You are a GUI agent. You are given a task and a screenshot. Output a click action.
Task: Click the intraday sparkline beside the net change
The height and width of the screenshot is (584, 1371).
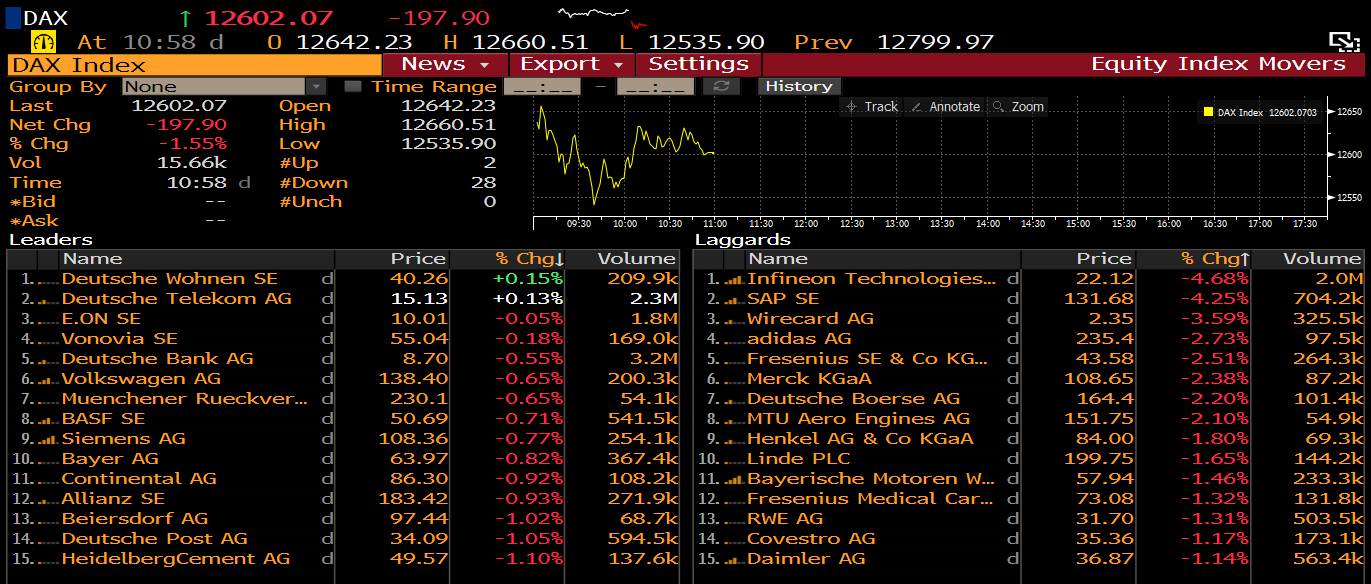click(x=602, y=16)
